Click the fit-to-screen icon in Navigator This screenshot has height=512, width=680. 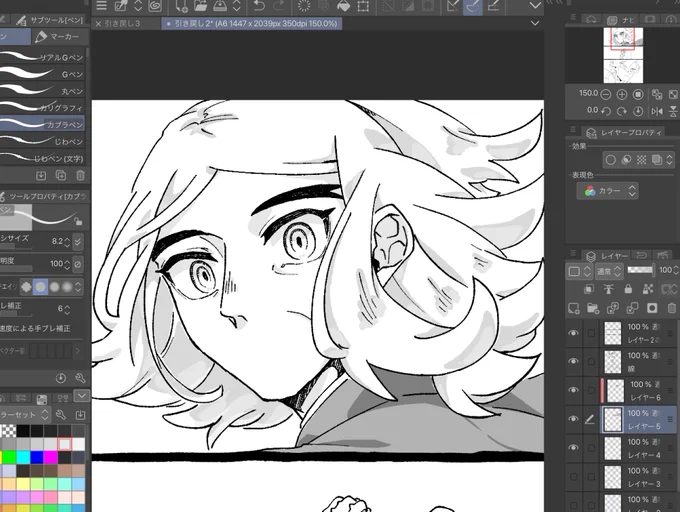pos(673,94)
